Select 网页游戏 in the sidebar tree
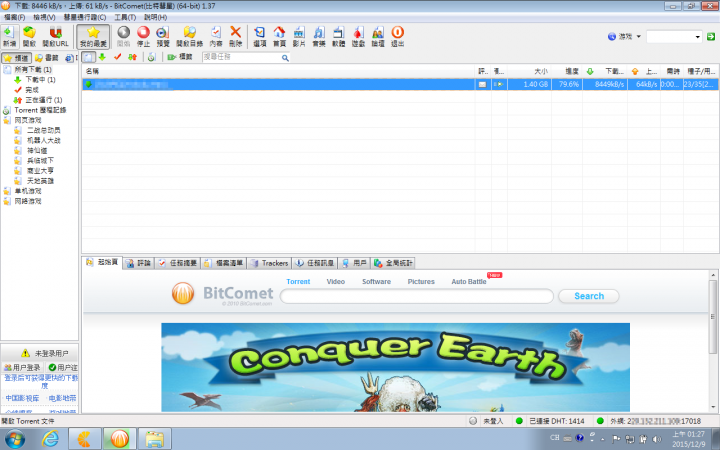Screen dimensions: 720x450 [28, 120]
